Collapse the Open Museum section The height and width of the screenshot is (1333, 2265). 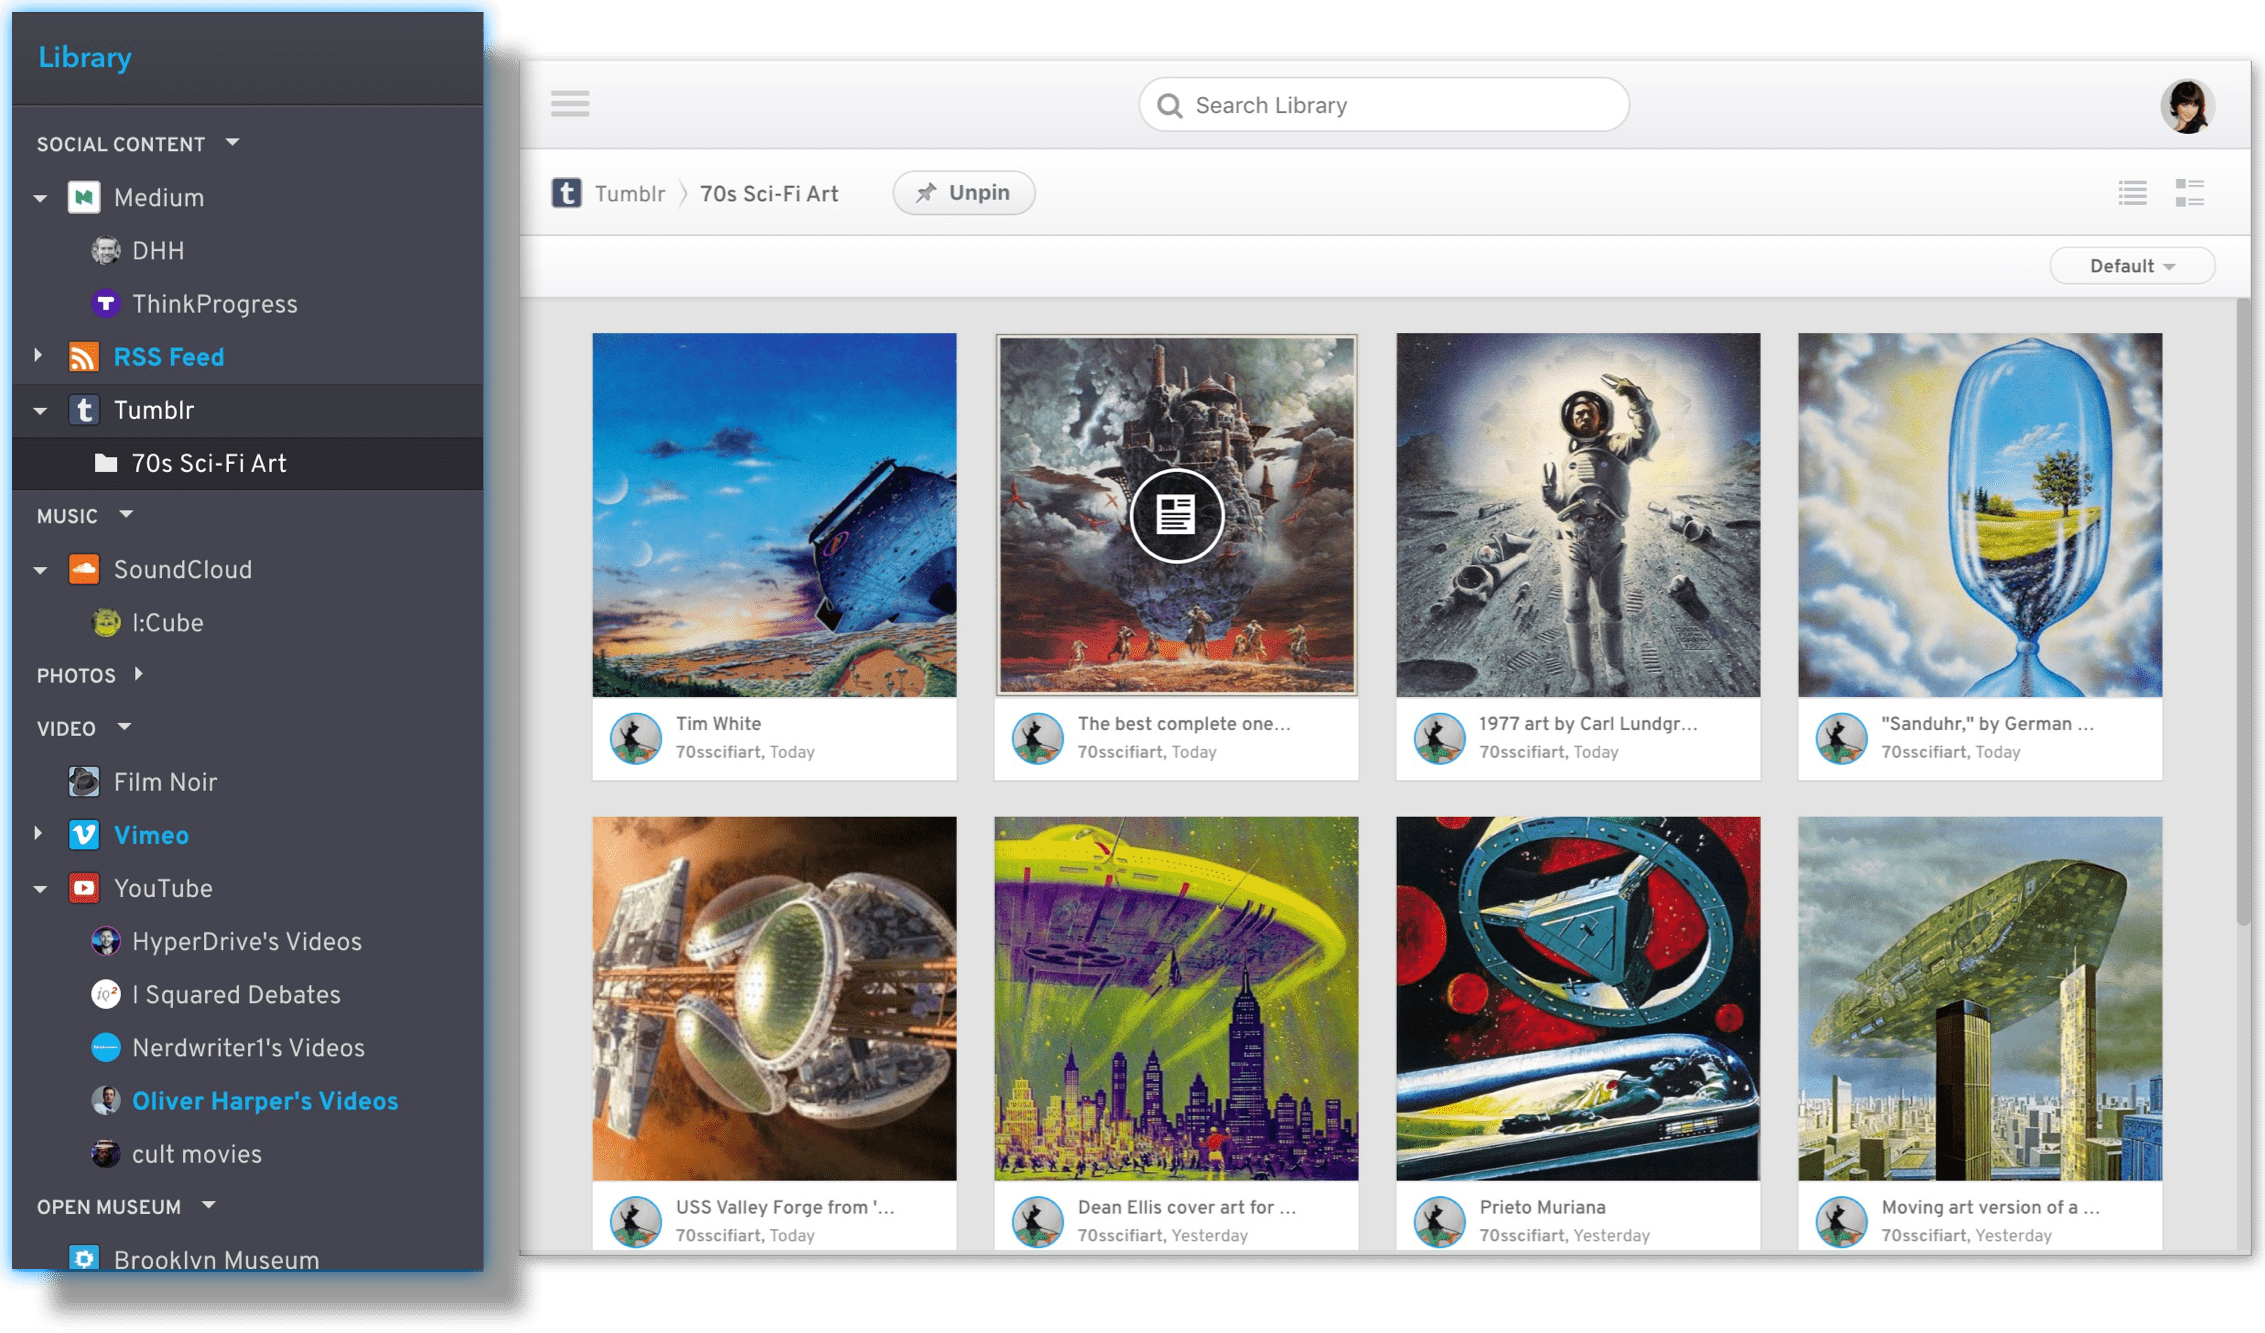click(x=208, y=1206)
